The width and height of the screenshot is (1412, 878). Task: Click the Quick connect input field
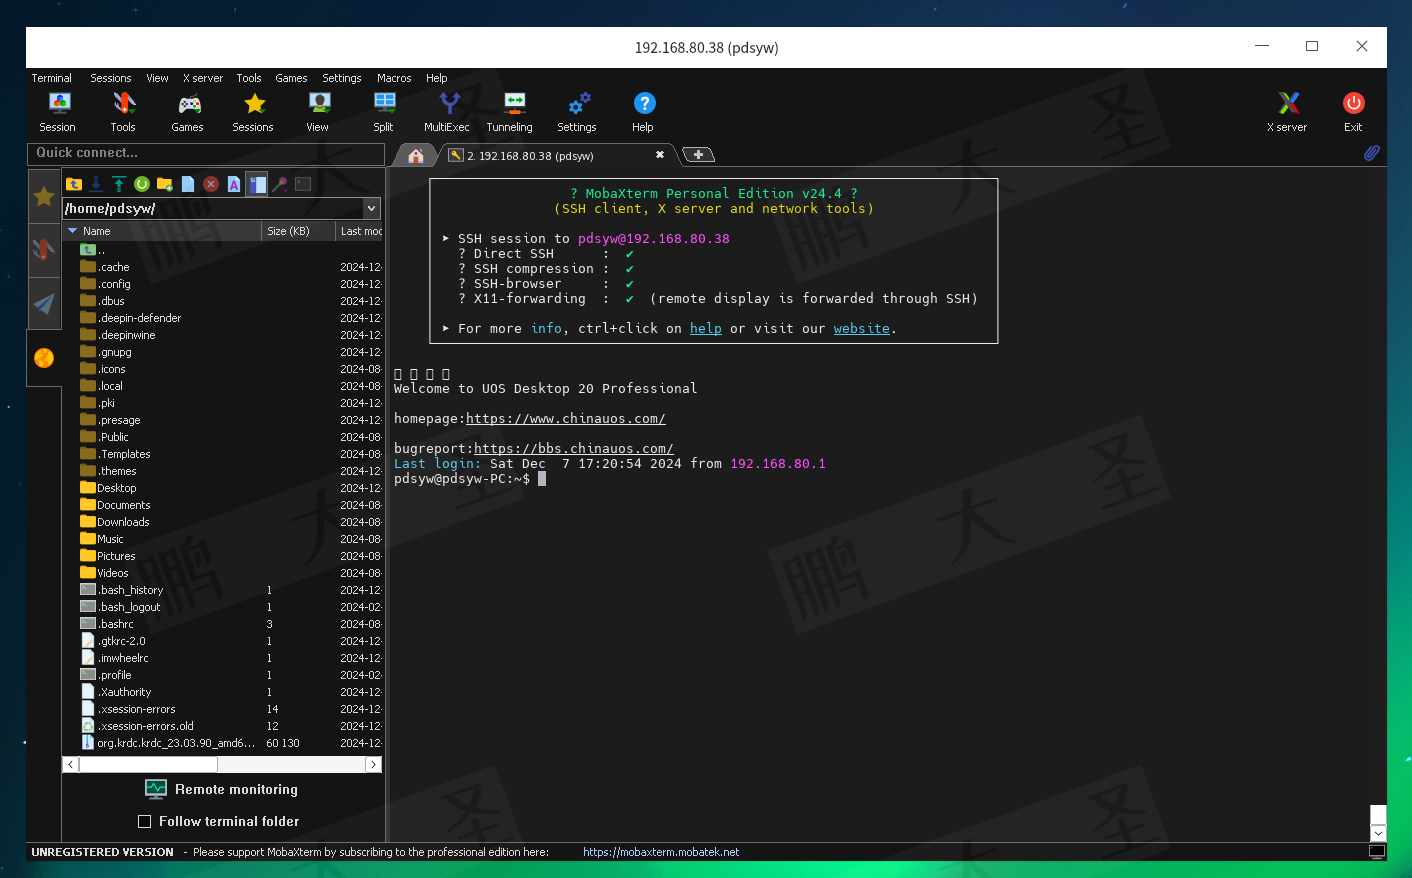(206, 153)
